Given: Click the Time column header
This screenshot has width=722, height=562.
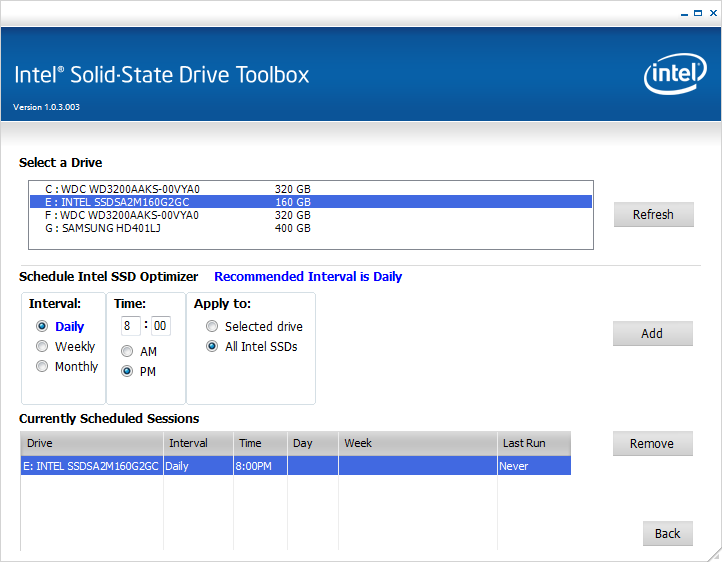Looking at the screenshot, I should (261, 443).
